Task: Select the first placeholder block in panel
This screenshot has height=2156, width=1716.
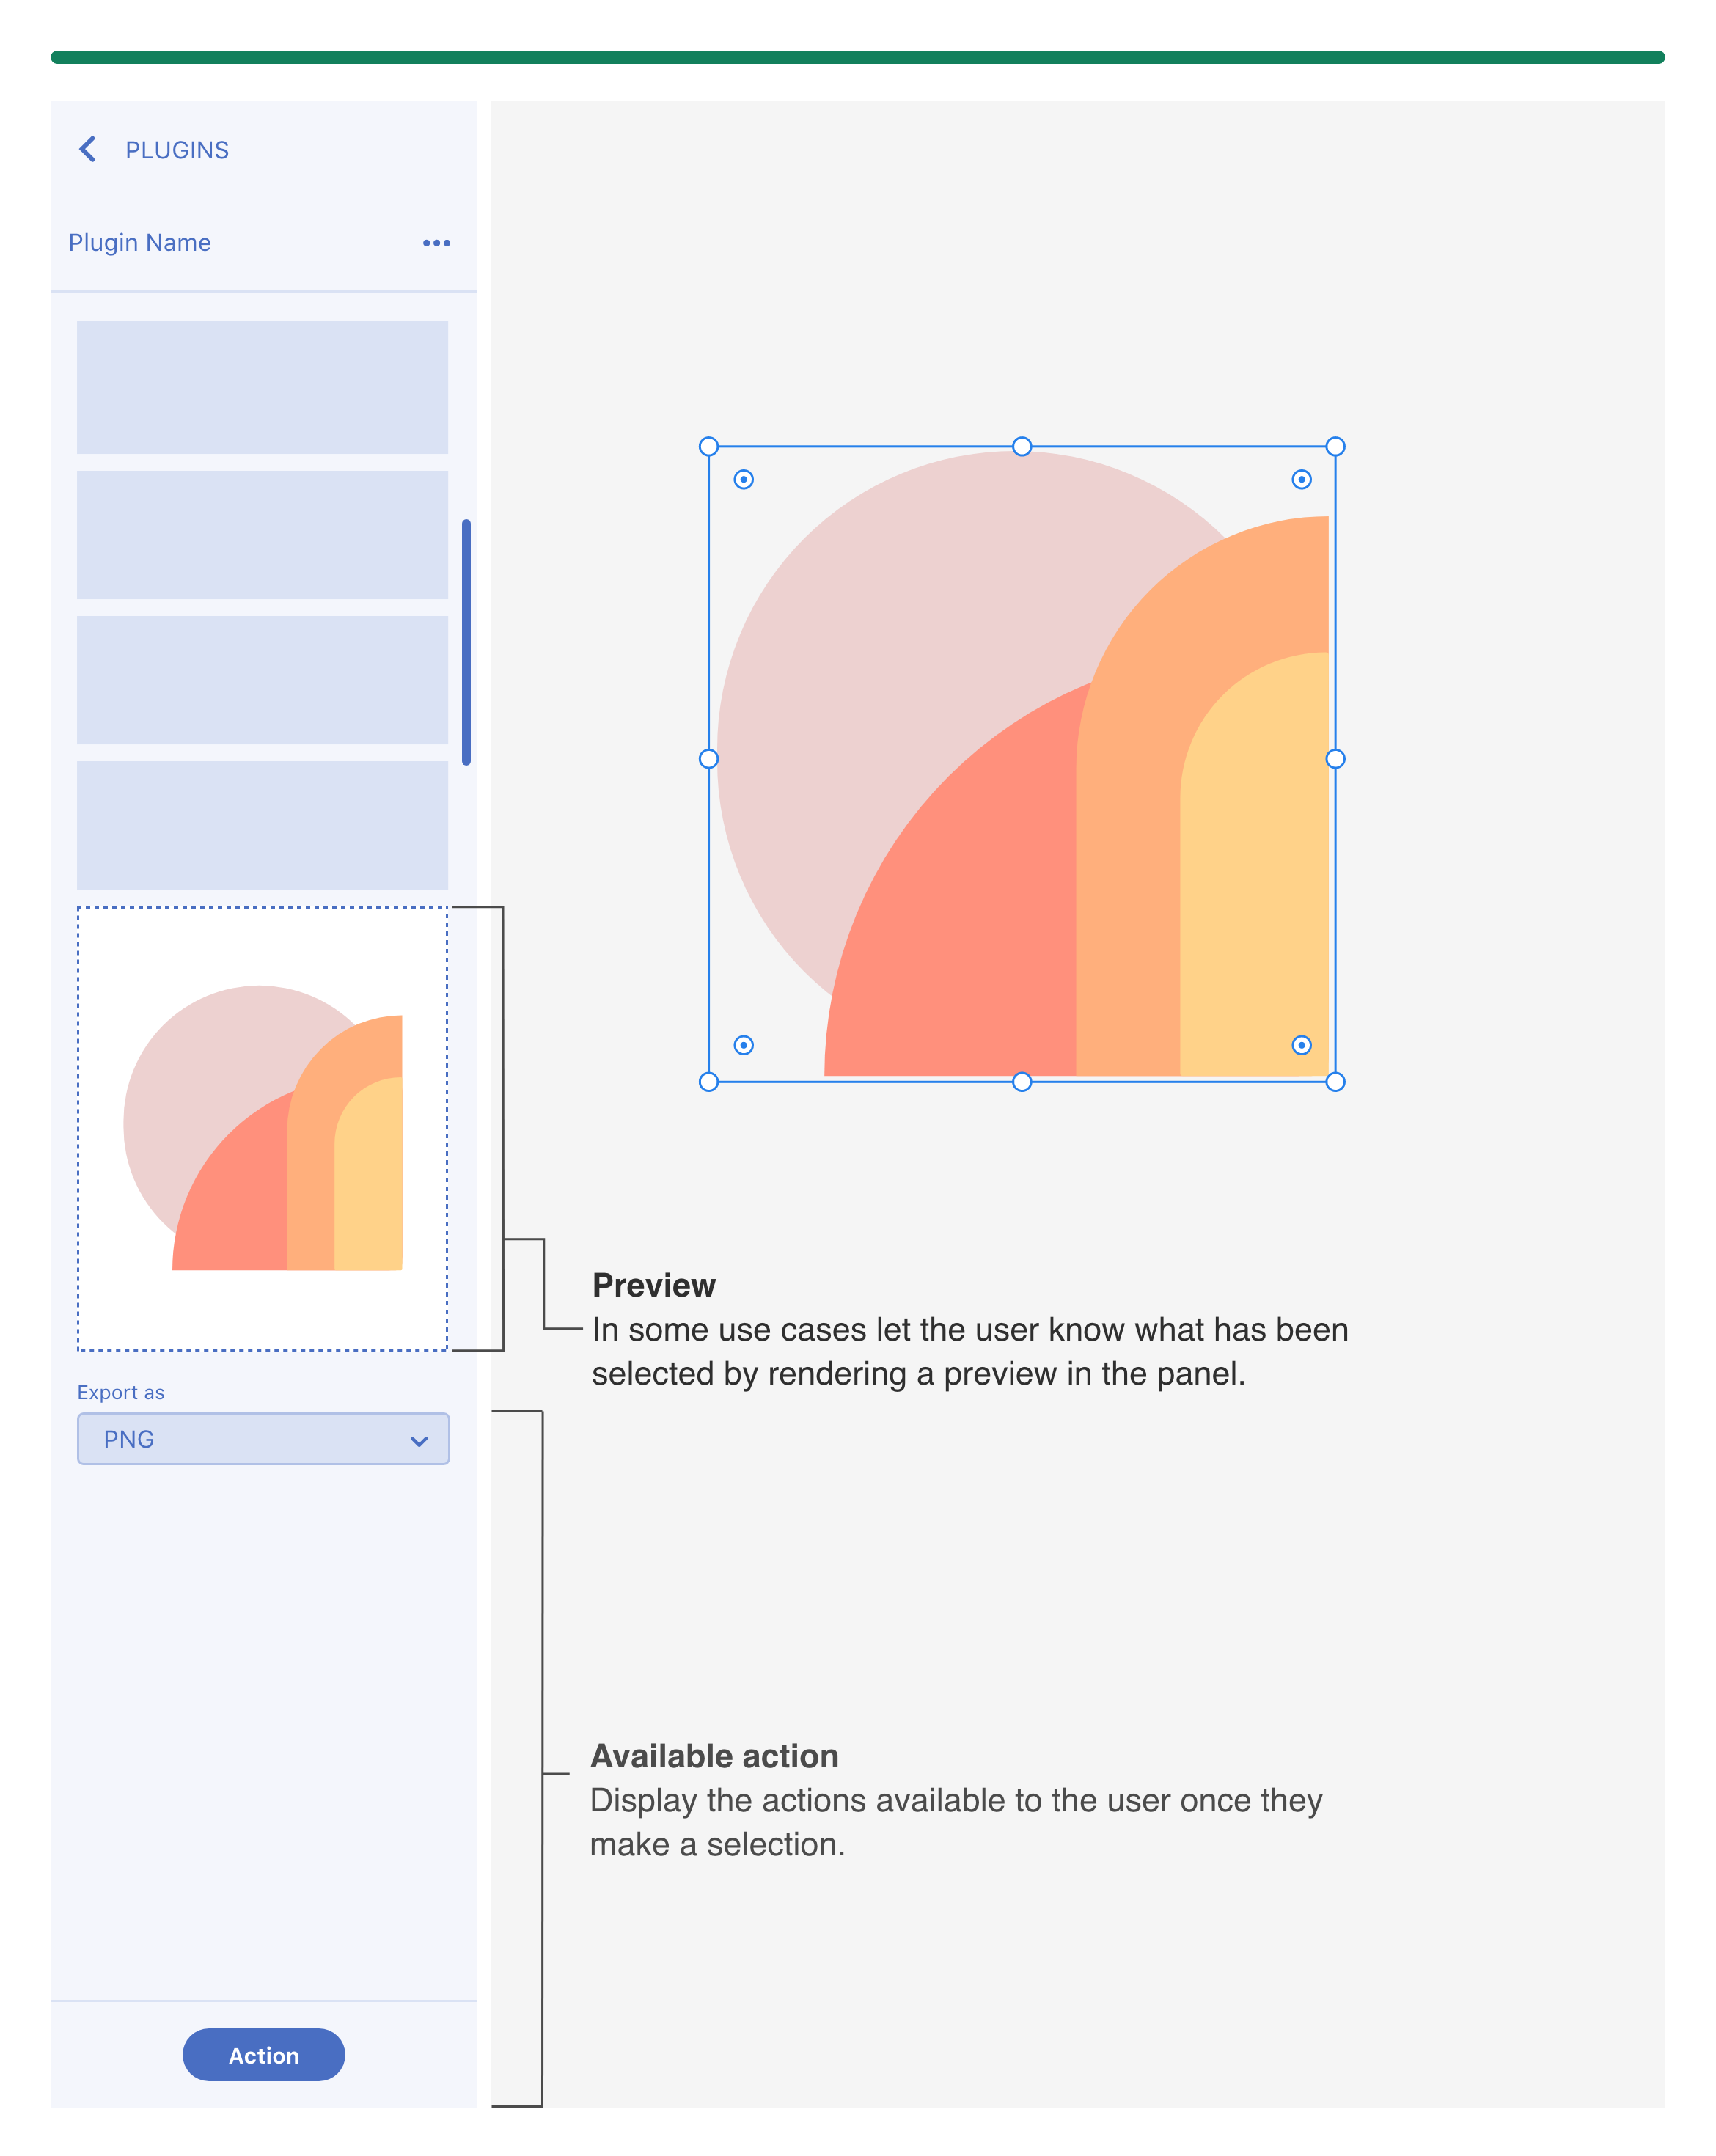Action: click(262, 387)
